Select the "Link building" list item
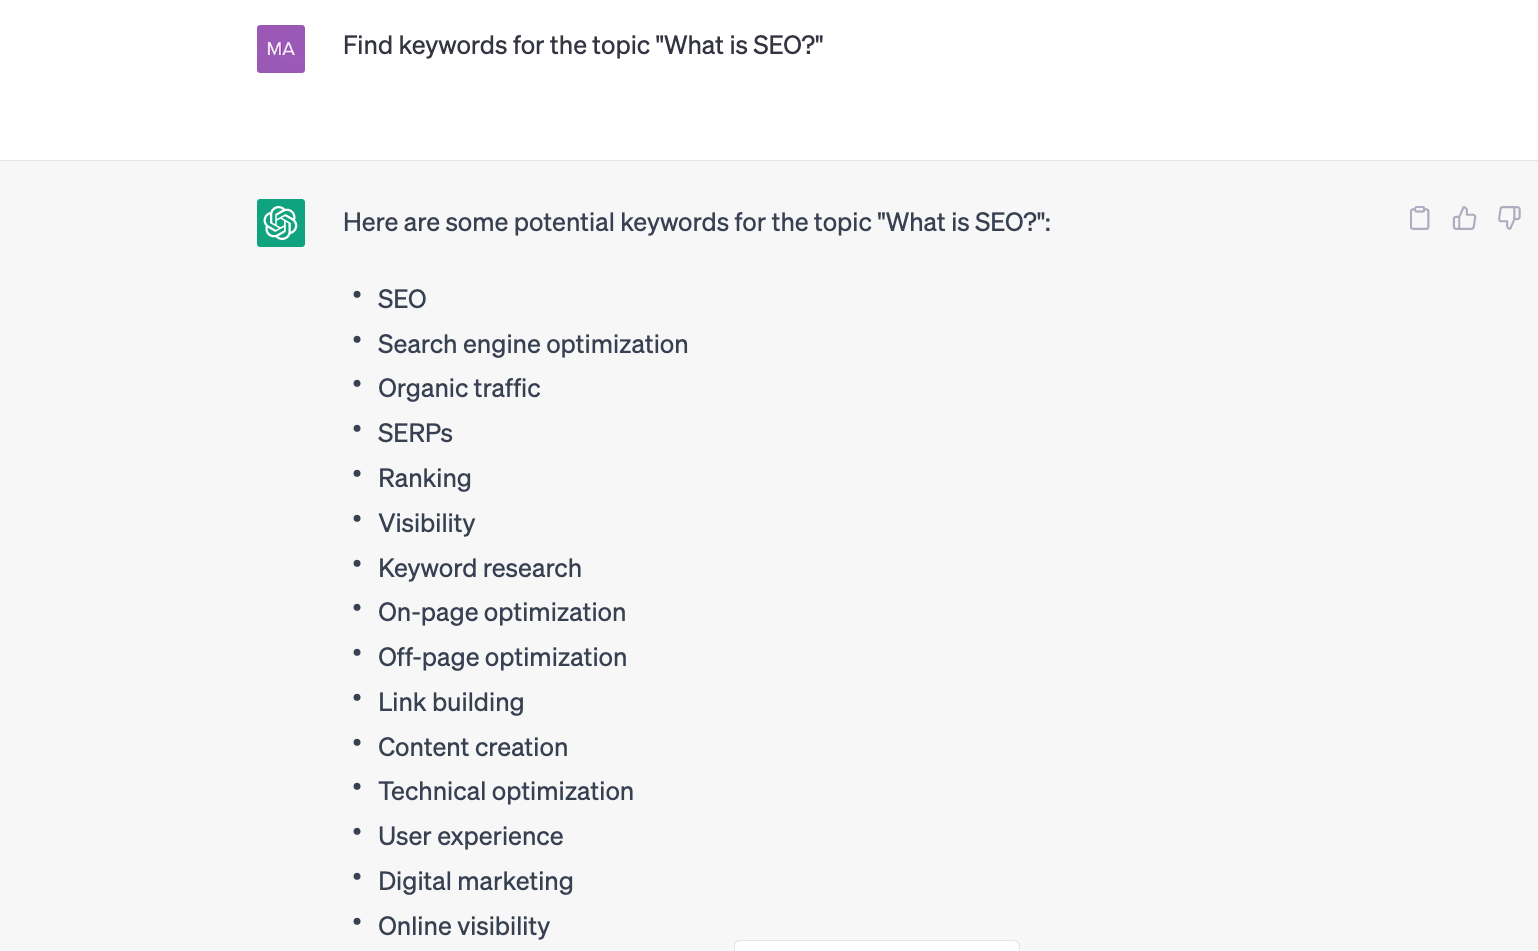Viewport: 1538px width, 951px height. 450,702
